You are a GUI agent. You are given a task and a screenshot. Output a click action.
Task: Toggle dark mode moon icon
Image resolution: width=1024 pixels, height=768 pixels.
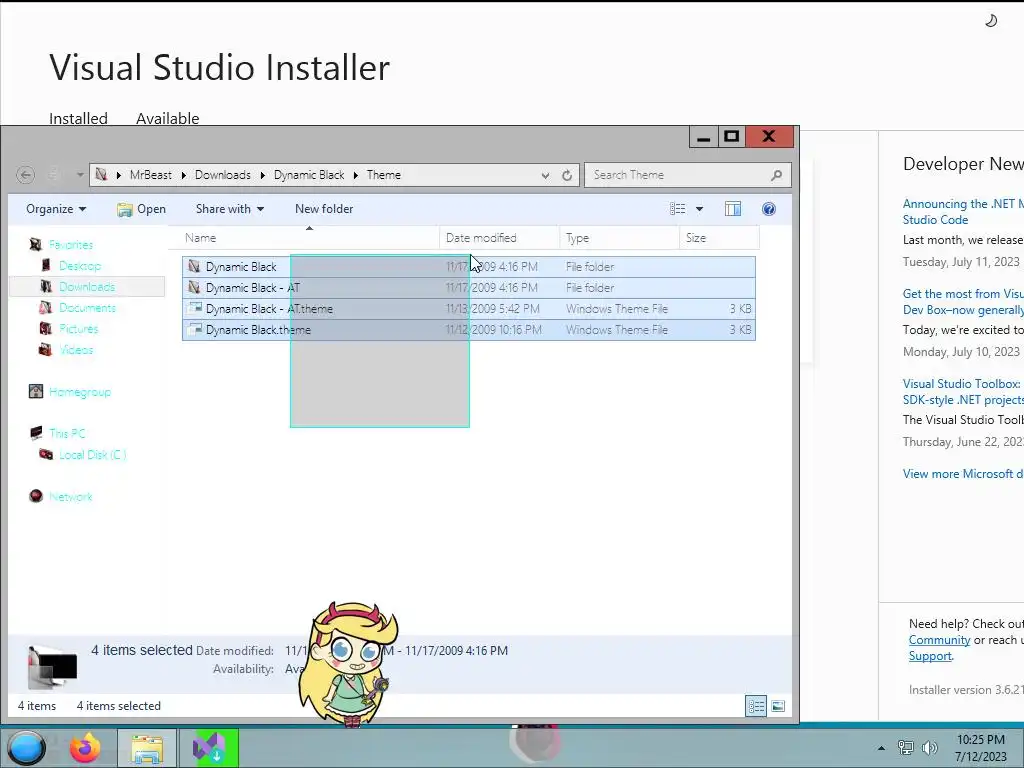(x=991, y=21)
